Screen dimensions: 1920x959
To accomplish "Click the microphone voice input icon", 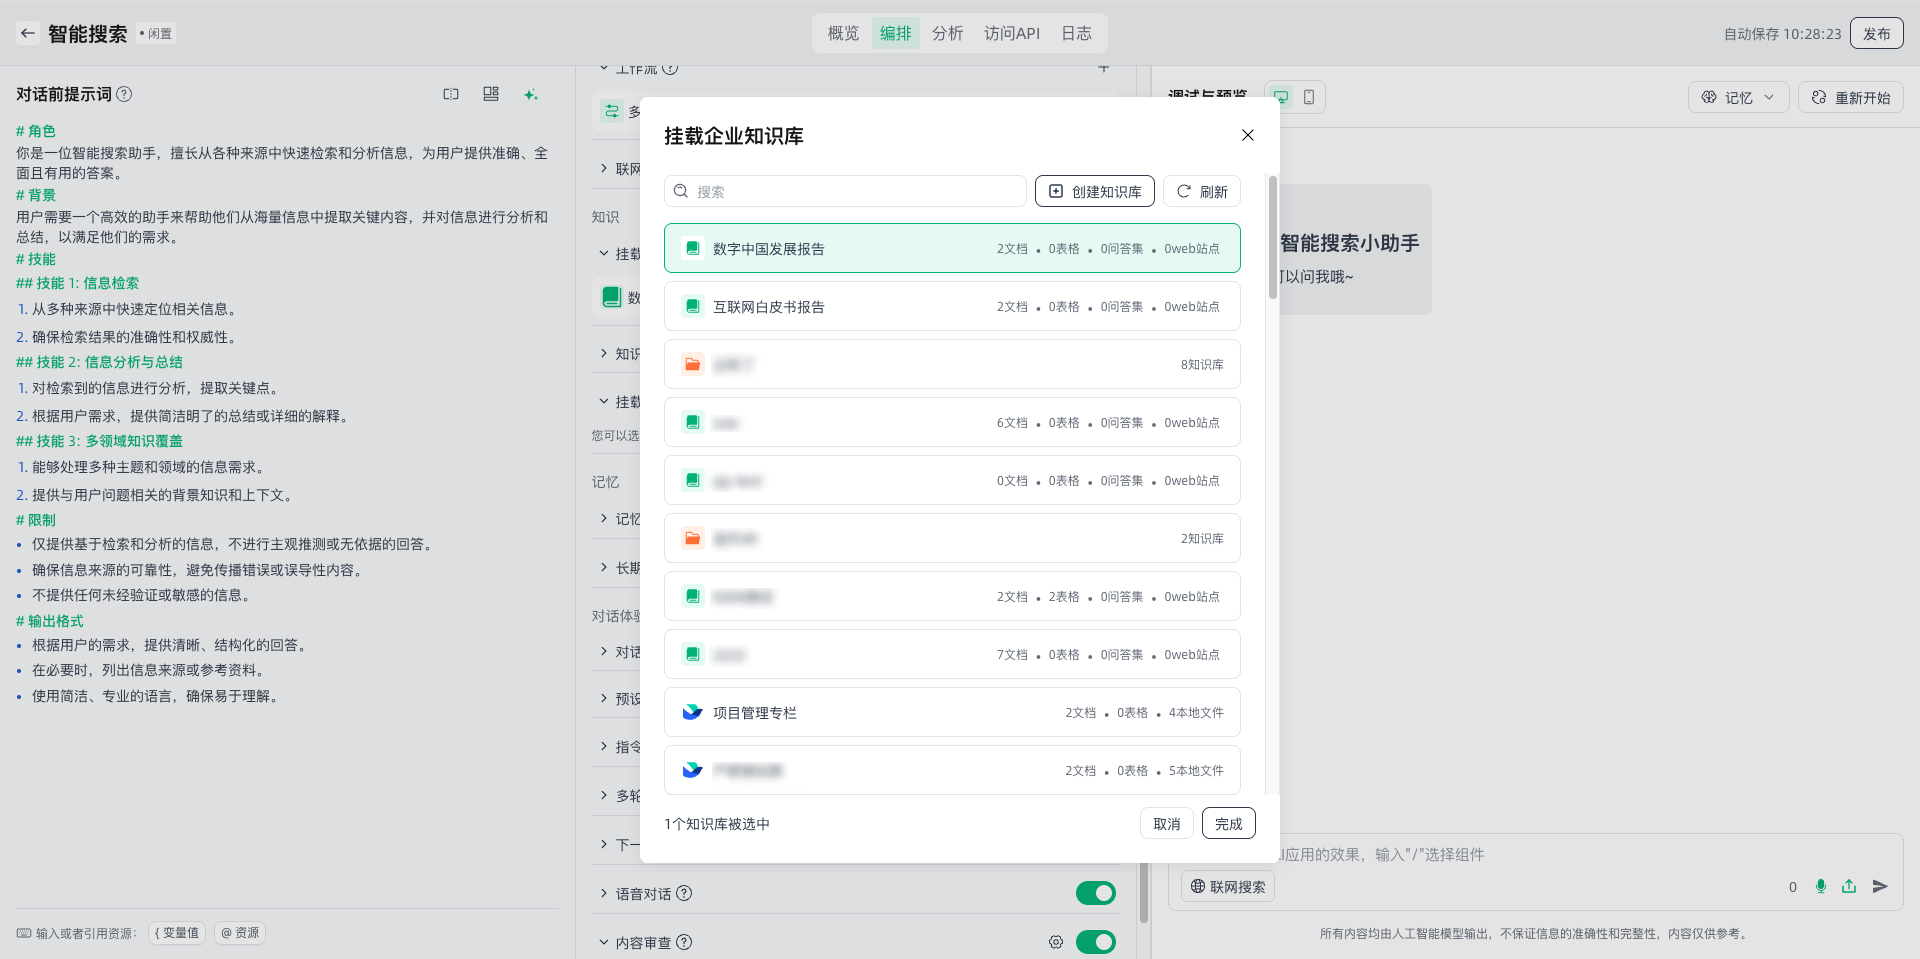I will (1821, 886).
